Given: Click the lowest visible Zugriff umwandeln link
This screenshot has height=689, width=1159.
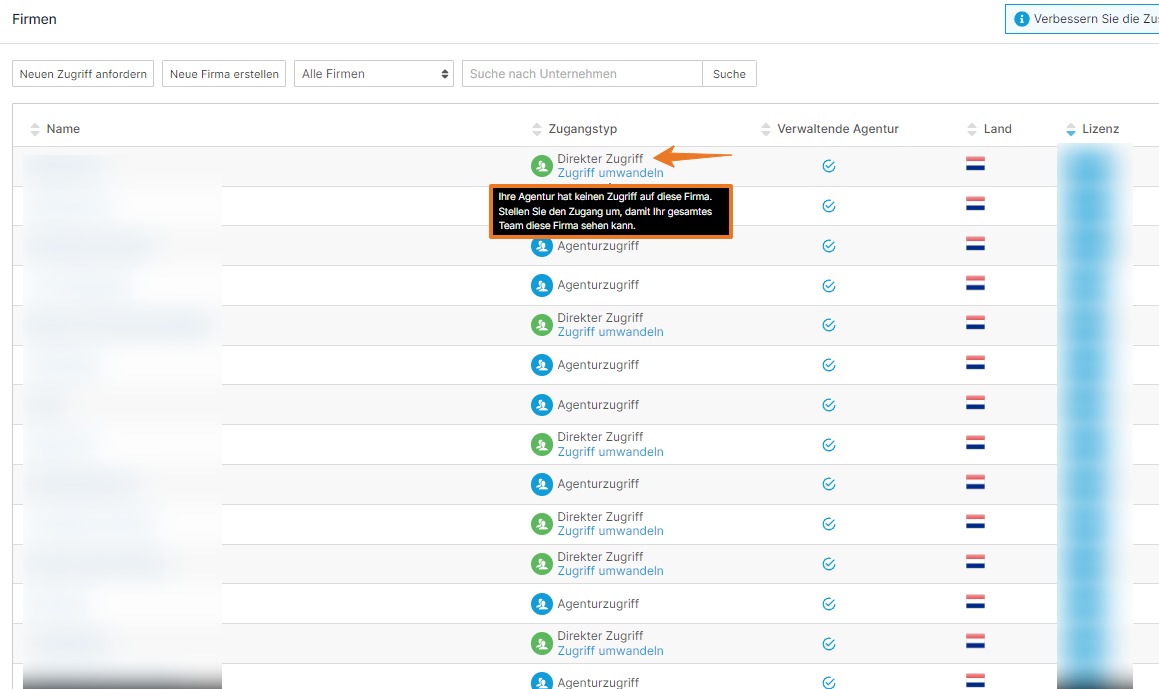Looking at the screenshot, I should (610, 651).
